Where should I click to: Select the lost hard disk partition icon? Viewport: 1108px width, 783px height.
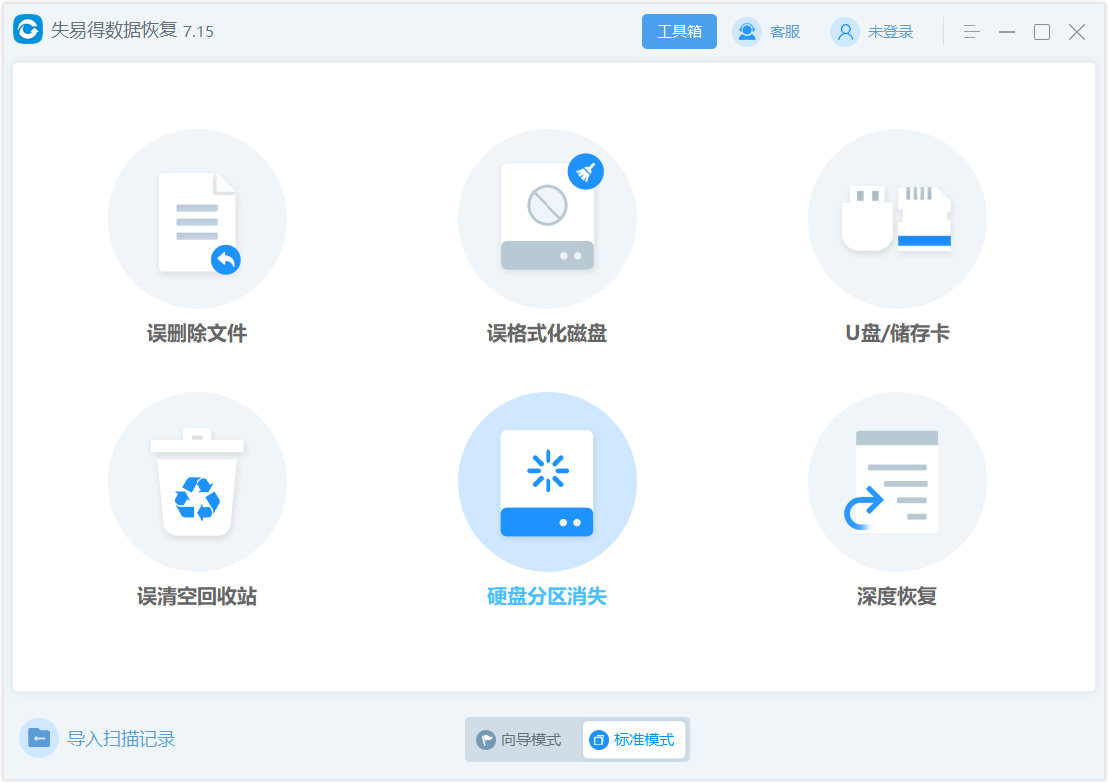point(547,482)
